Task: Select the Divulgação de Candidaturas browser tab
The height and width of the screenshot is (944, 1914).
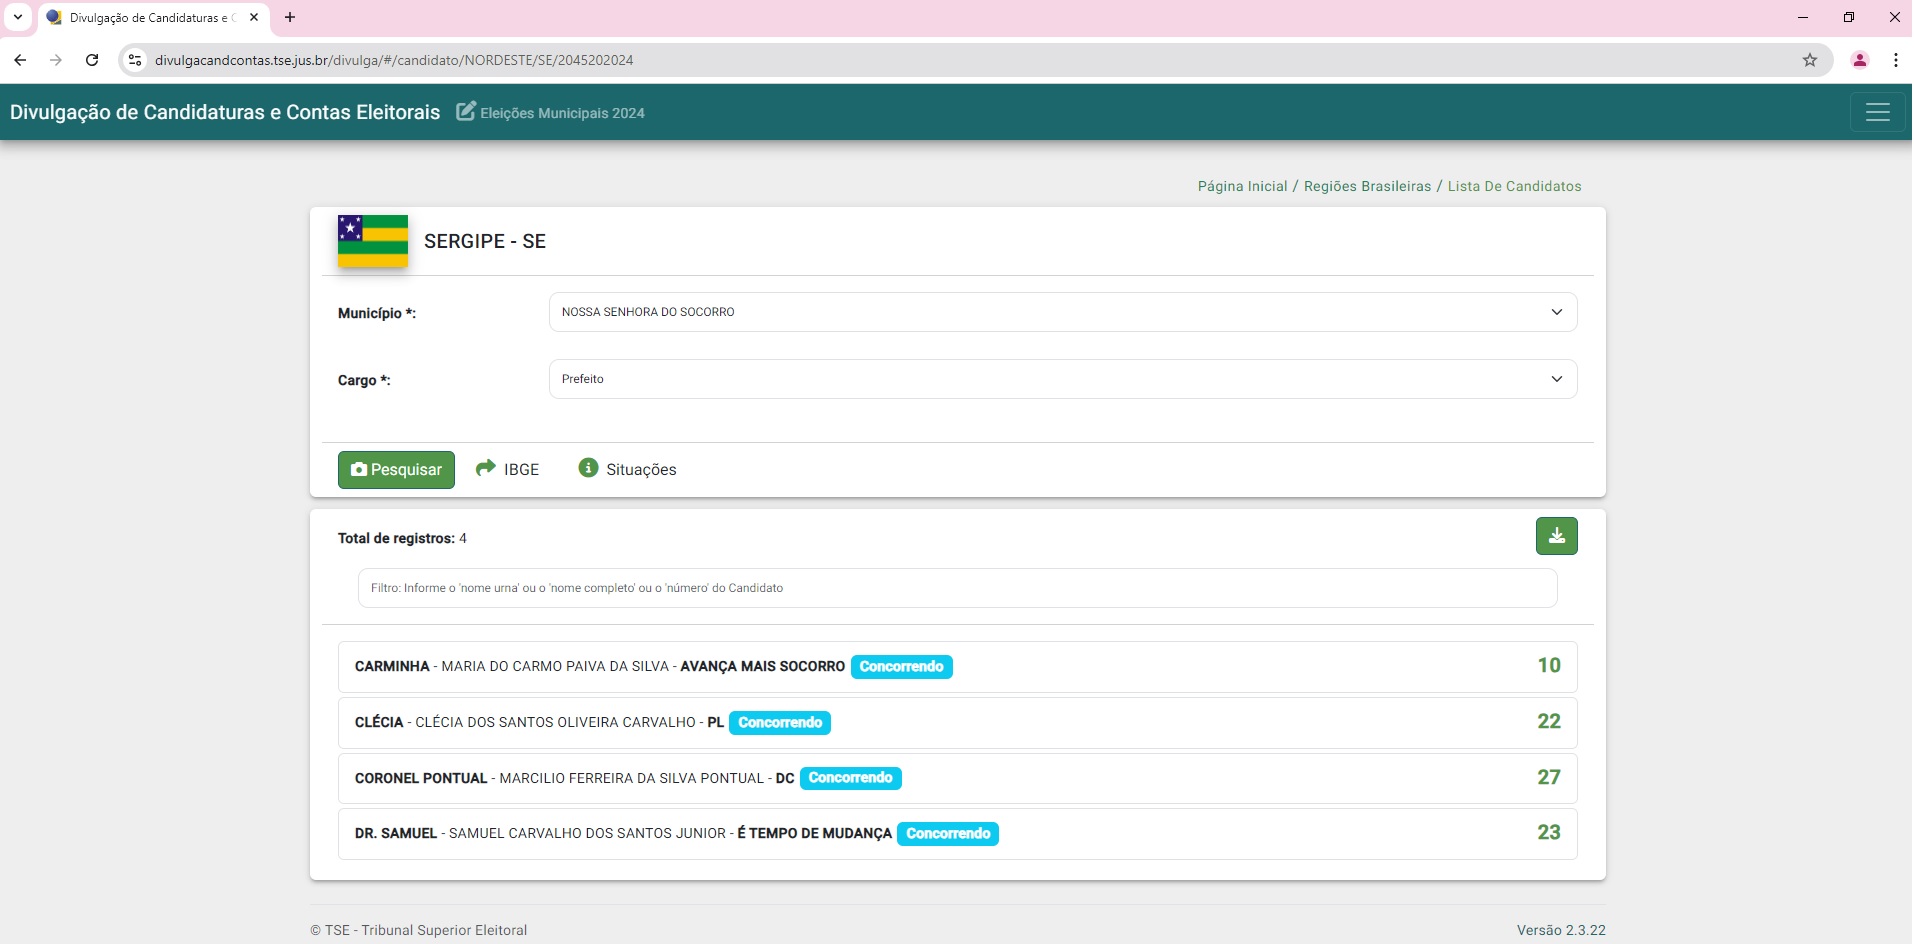Action: [153, 18]
